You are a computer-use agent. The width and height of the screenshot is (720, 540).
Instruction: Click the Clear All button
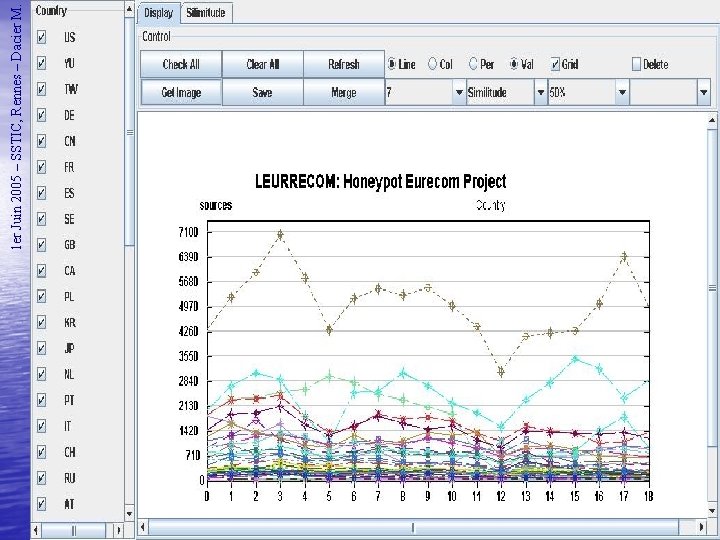263,64
